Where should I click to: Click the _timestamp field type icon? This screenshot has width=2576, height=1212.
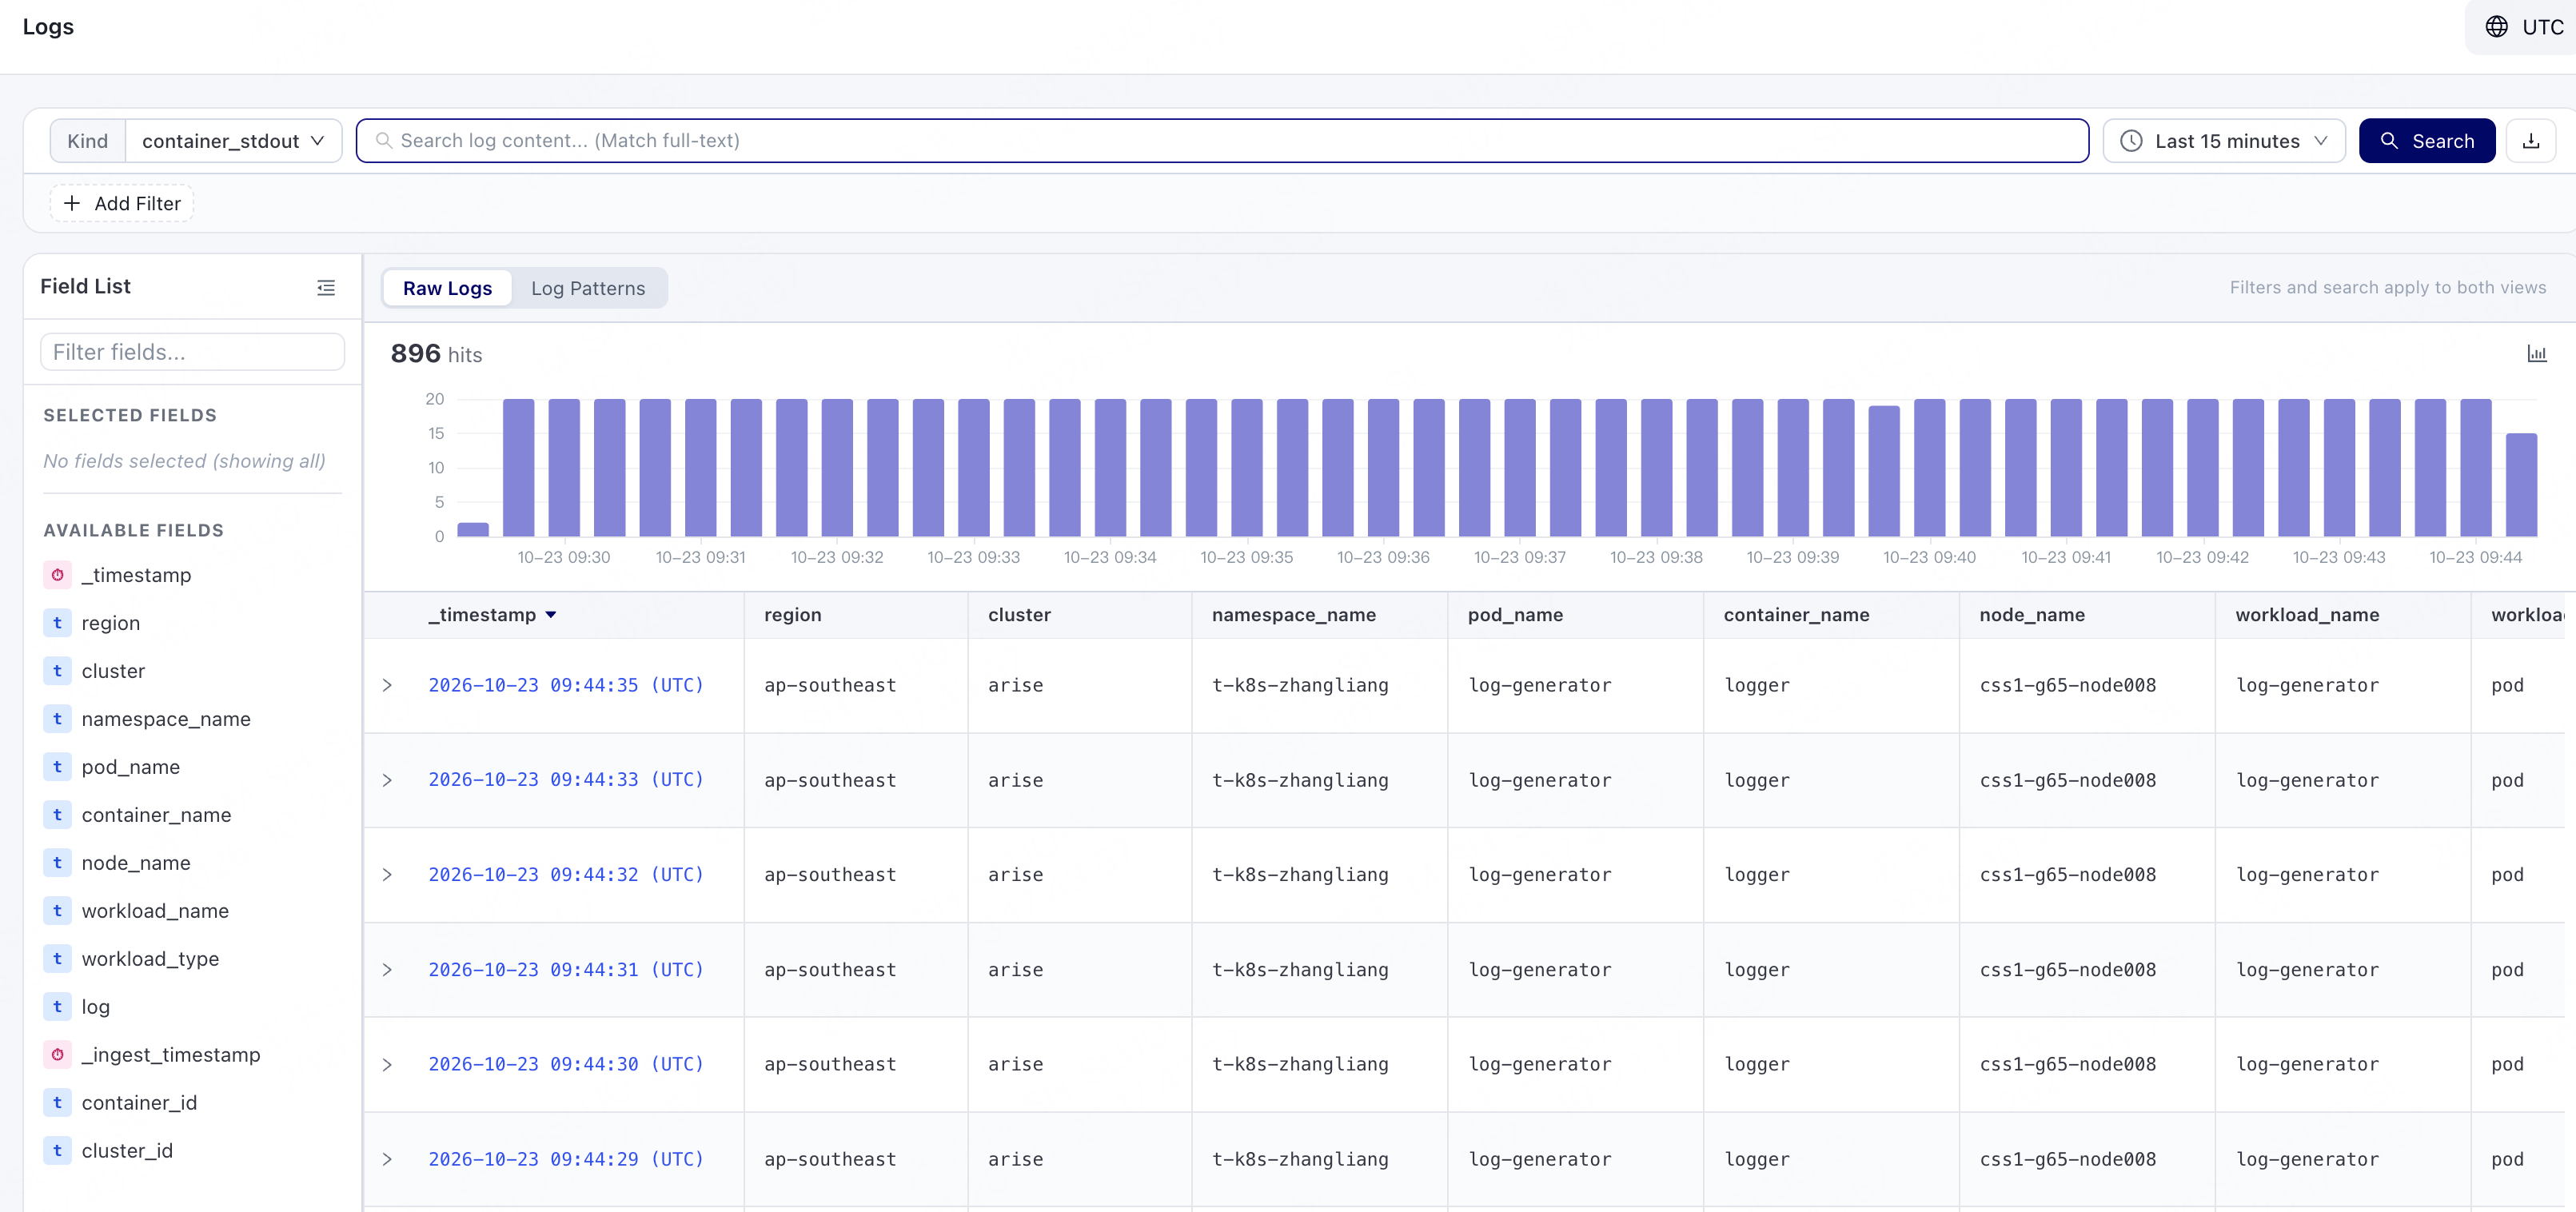point(57,575)
